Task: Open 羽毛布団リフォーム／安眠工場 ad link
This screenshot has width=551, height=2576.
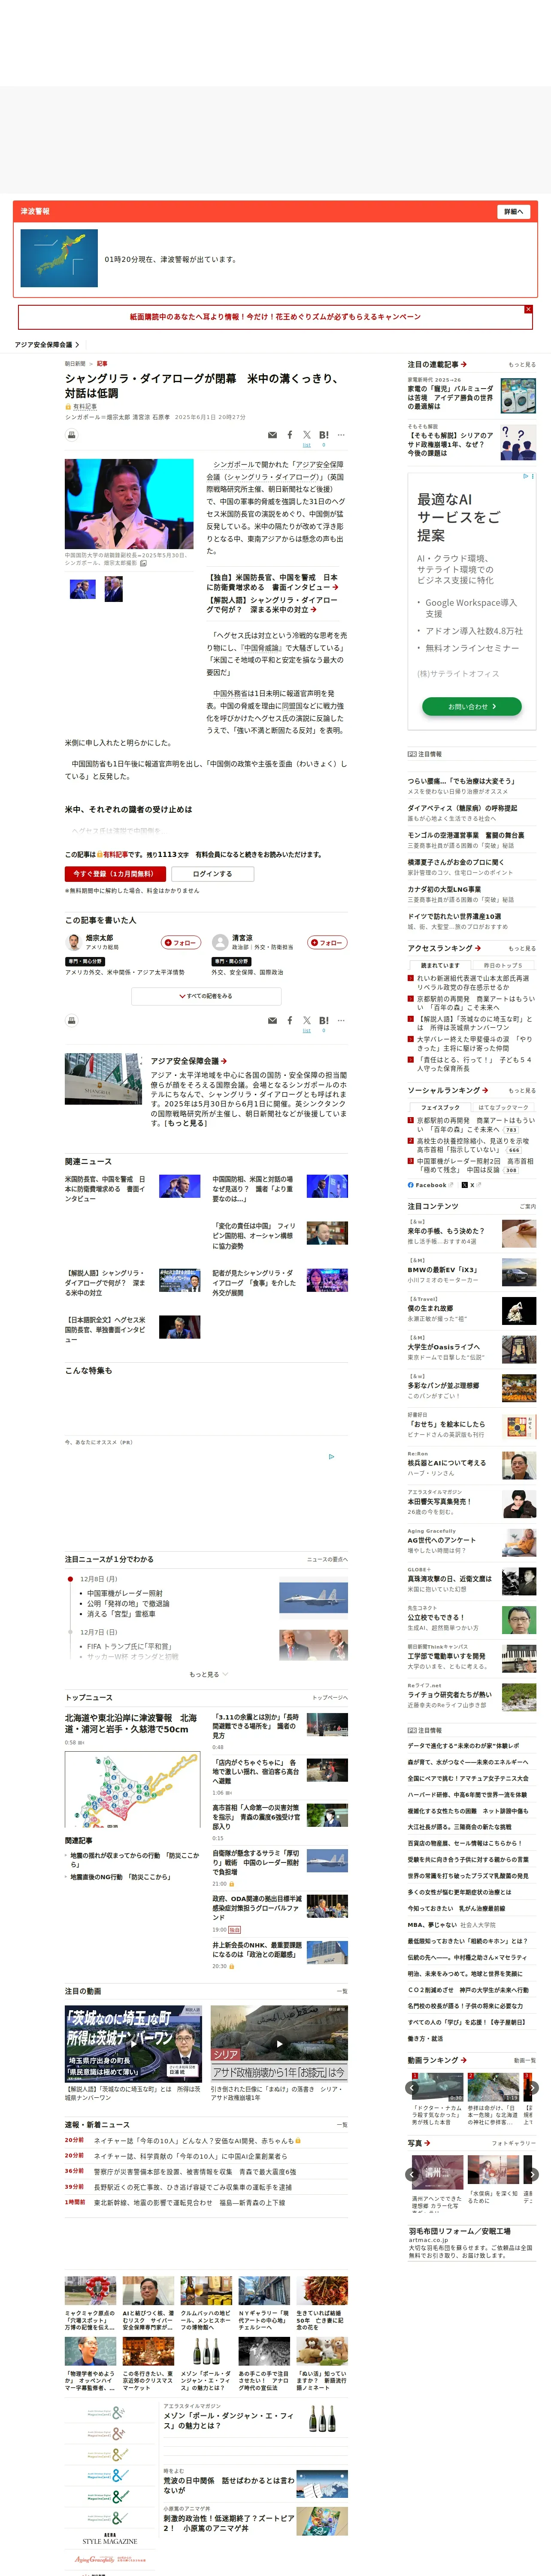Action: [459, 2231]
